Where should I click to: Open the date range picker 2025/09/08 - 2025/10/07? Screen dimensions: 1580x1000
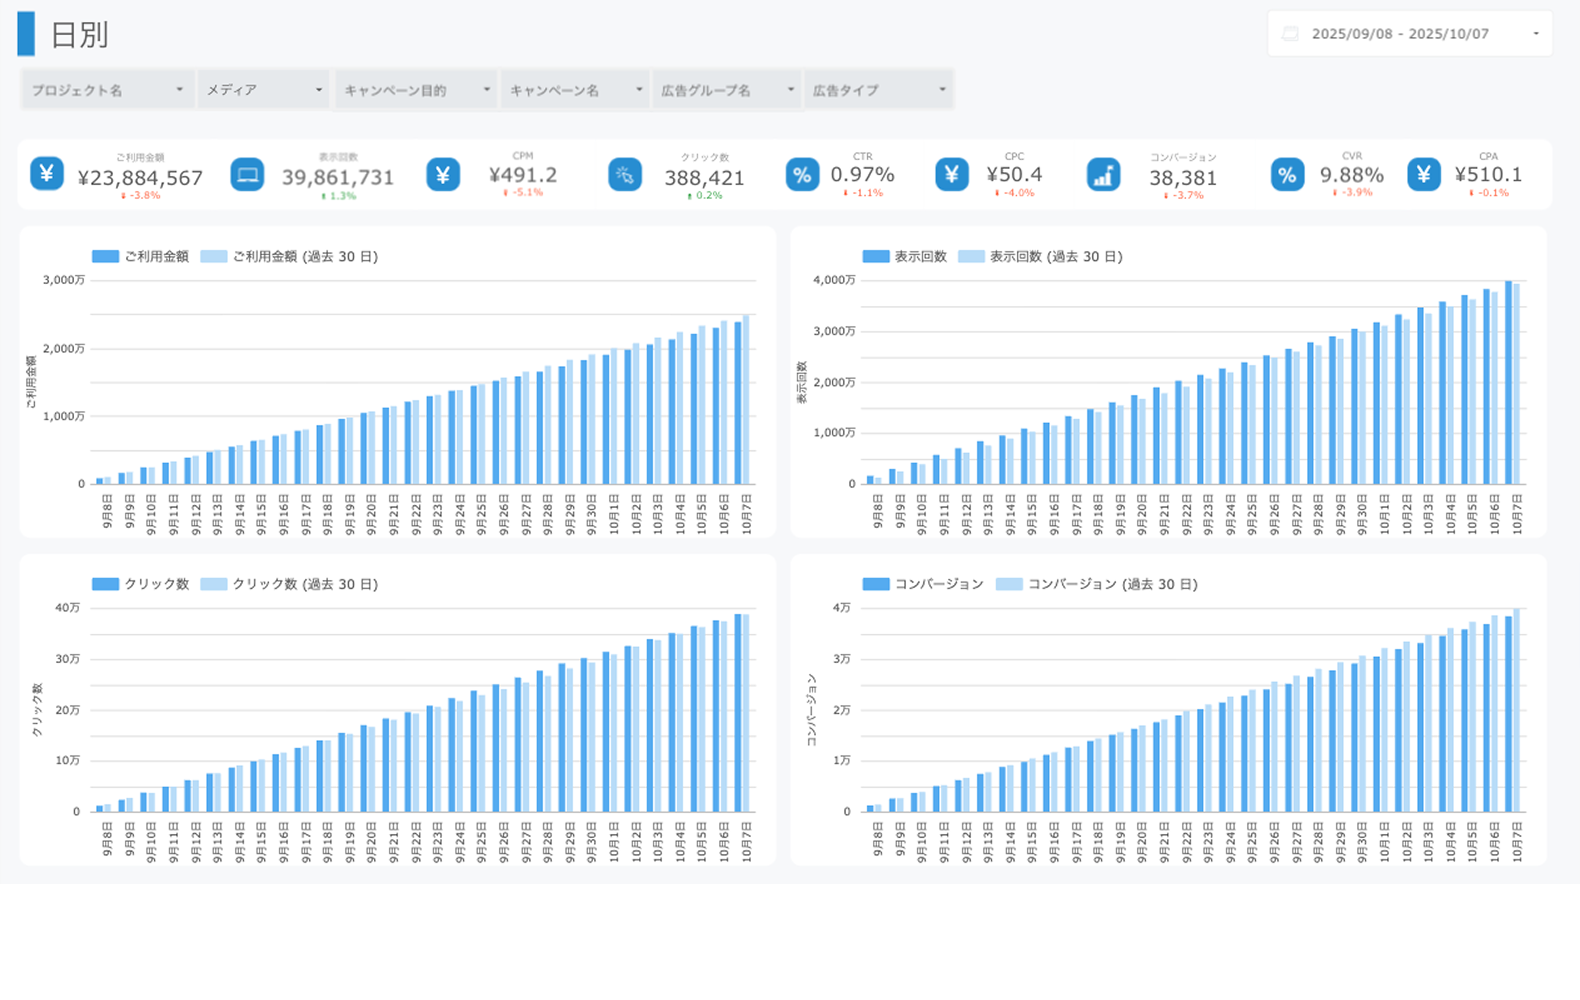coord(1410,34)
